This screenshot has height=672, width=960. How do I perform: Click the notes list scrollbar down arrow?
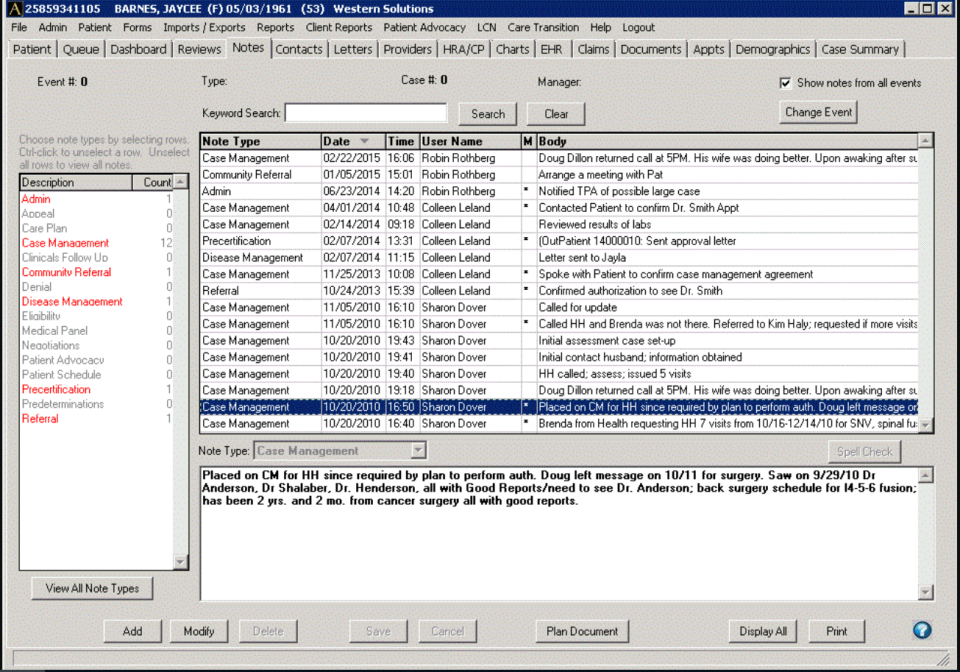coord(925,424)
